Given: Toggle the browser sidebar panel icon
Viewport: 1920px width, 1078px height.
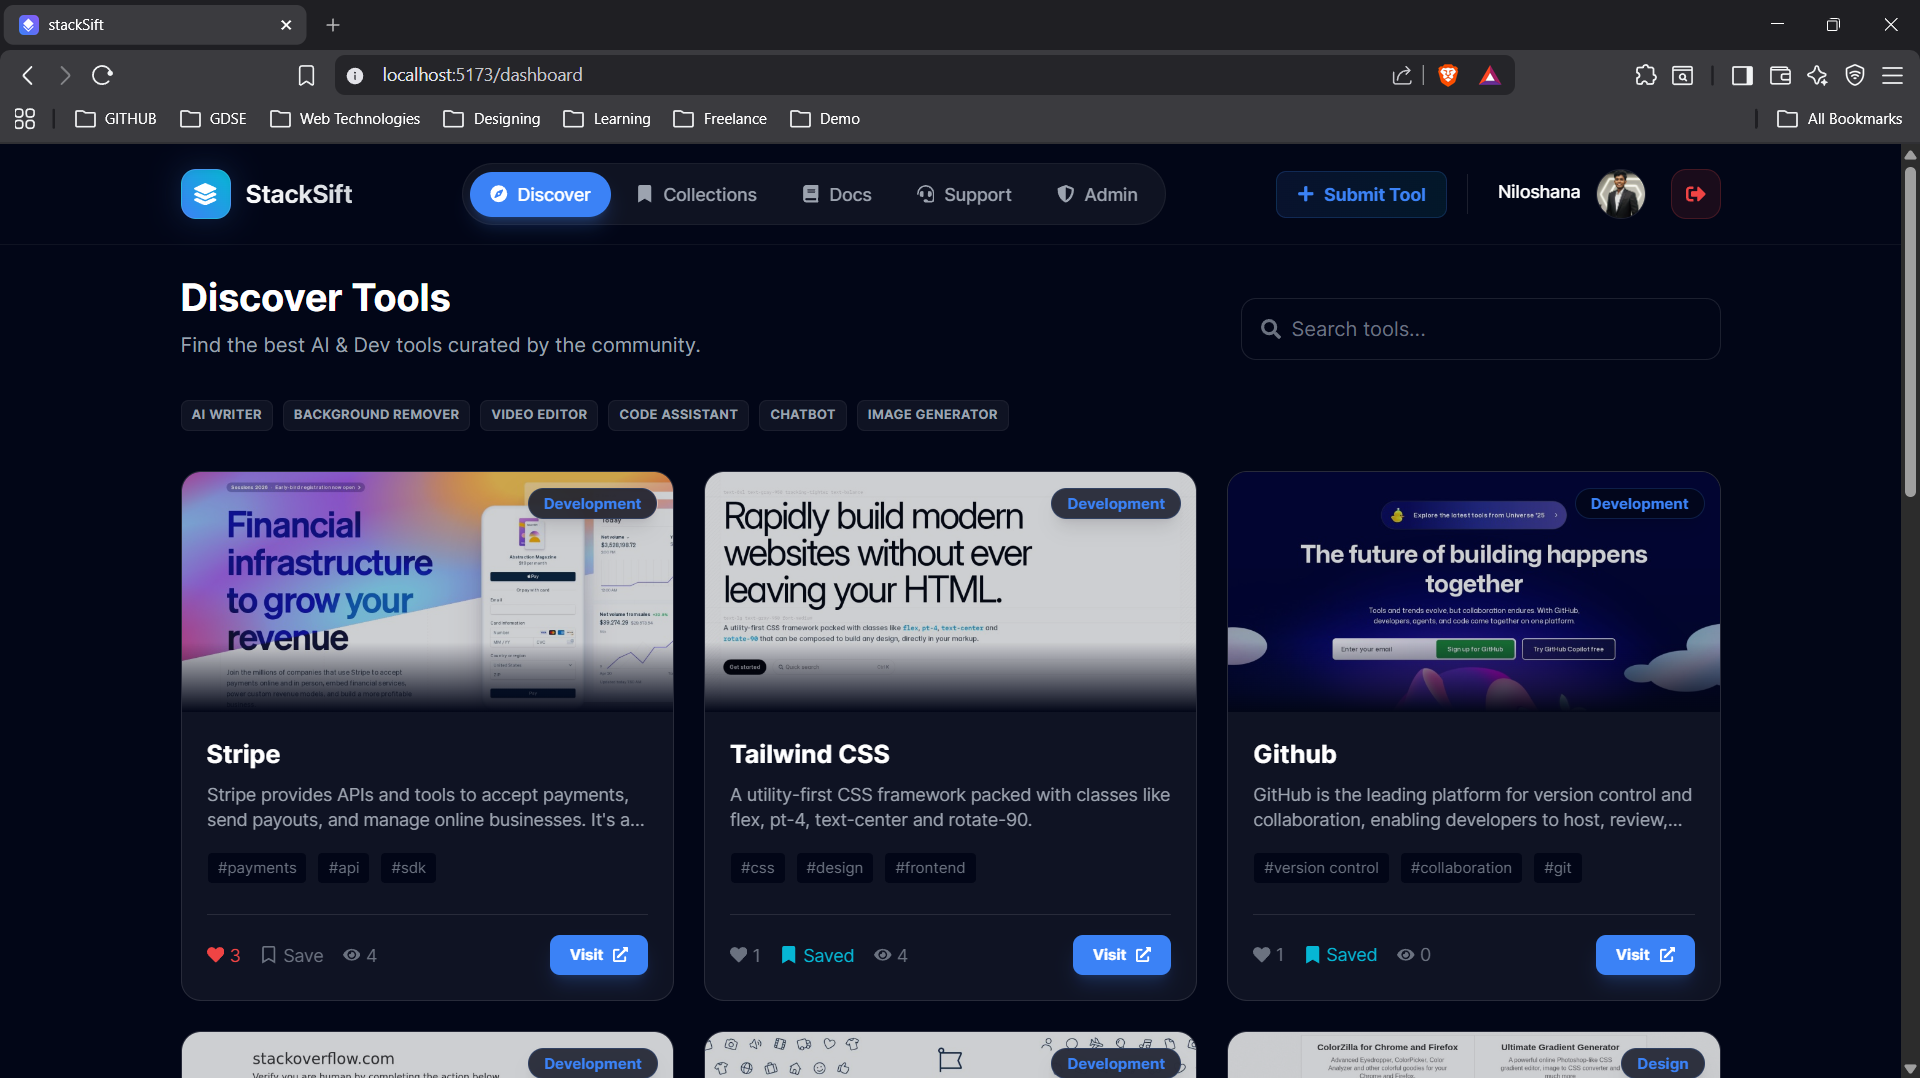Looking at the screenshot, I should click(x=1742, y=75).
